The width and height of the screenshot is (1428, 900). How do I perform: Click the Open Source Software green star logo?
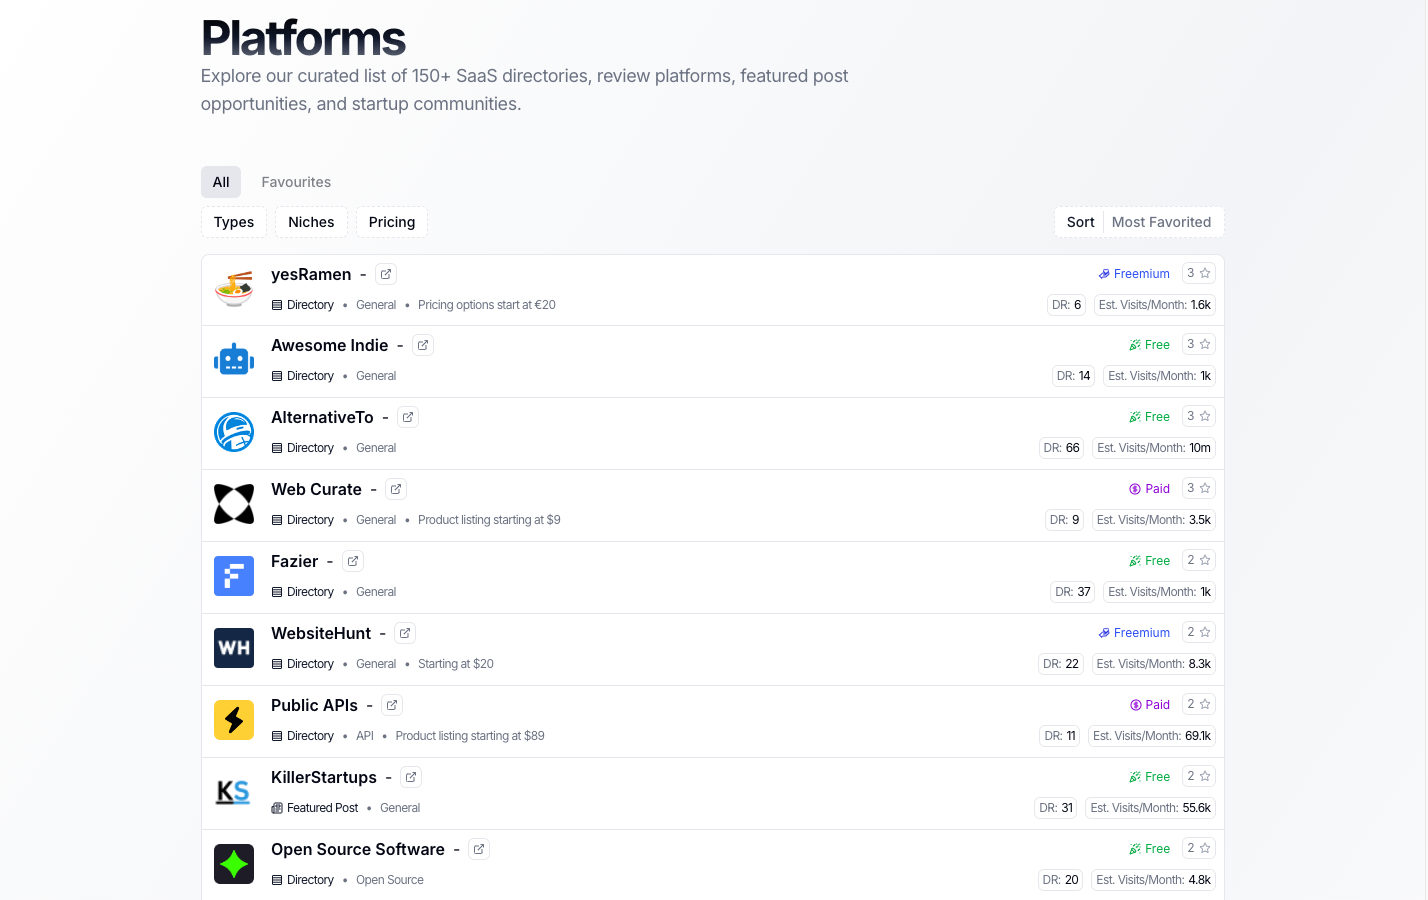pos(234,864)
